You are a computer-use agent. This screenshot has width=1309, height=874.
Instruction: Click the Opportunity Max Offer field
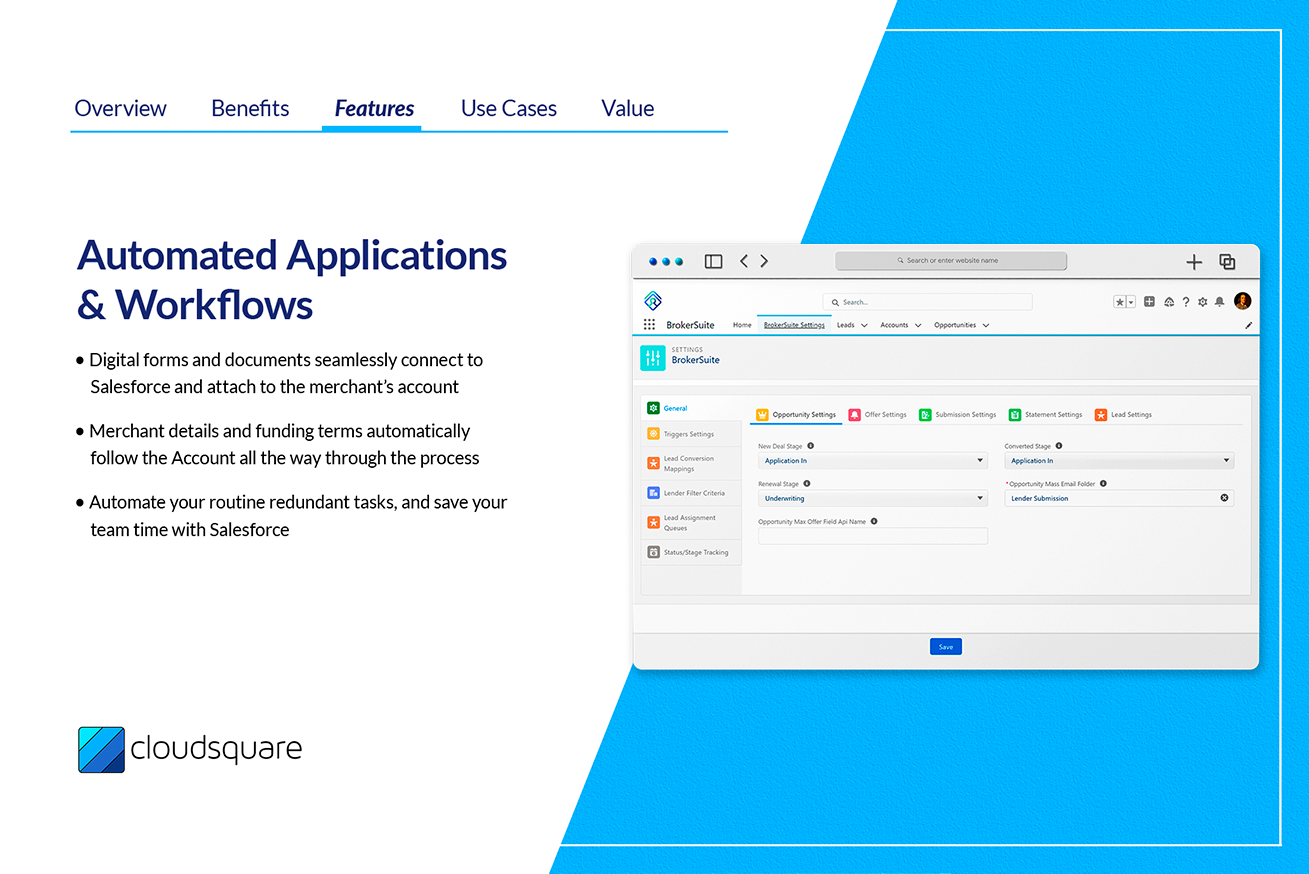[872, 536]
